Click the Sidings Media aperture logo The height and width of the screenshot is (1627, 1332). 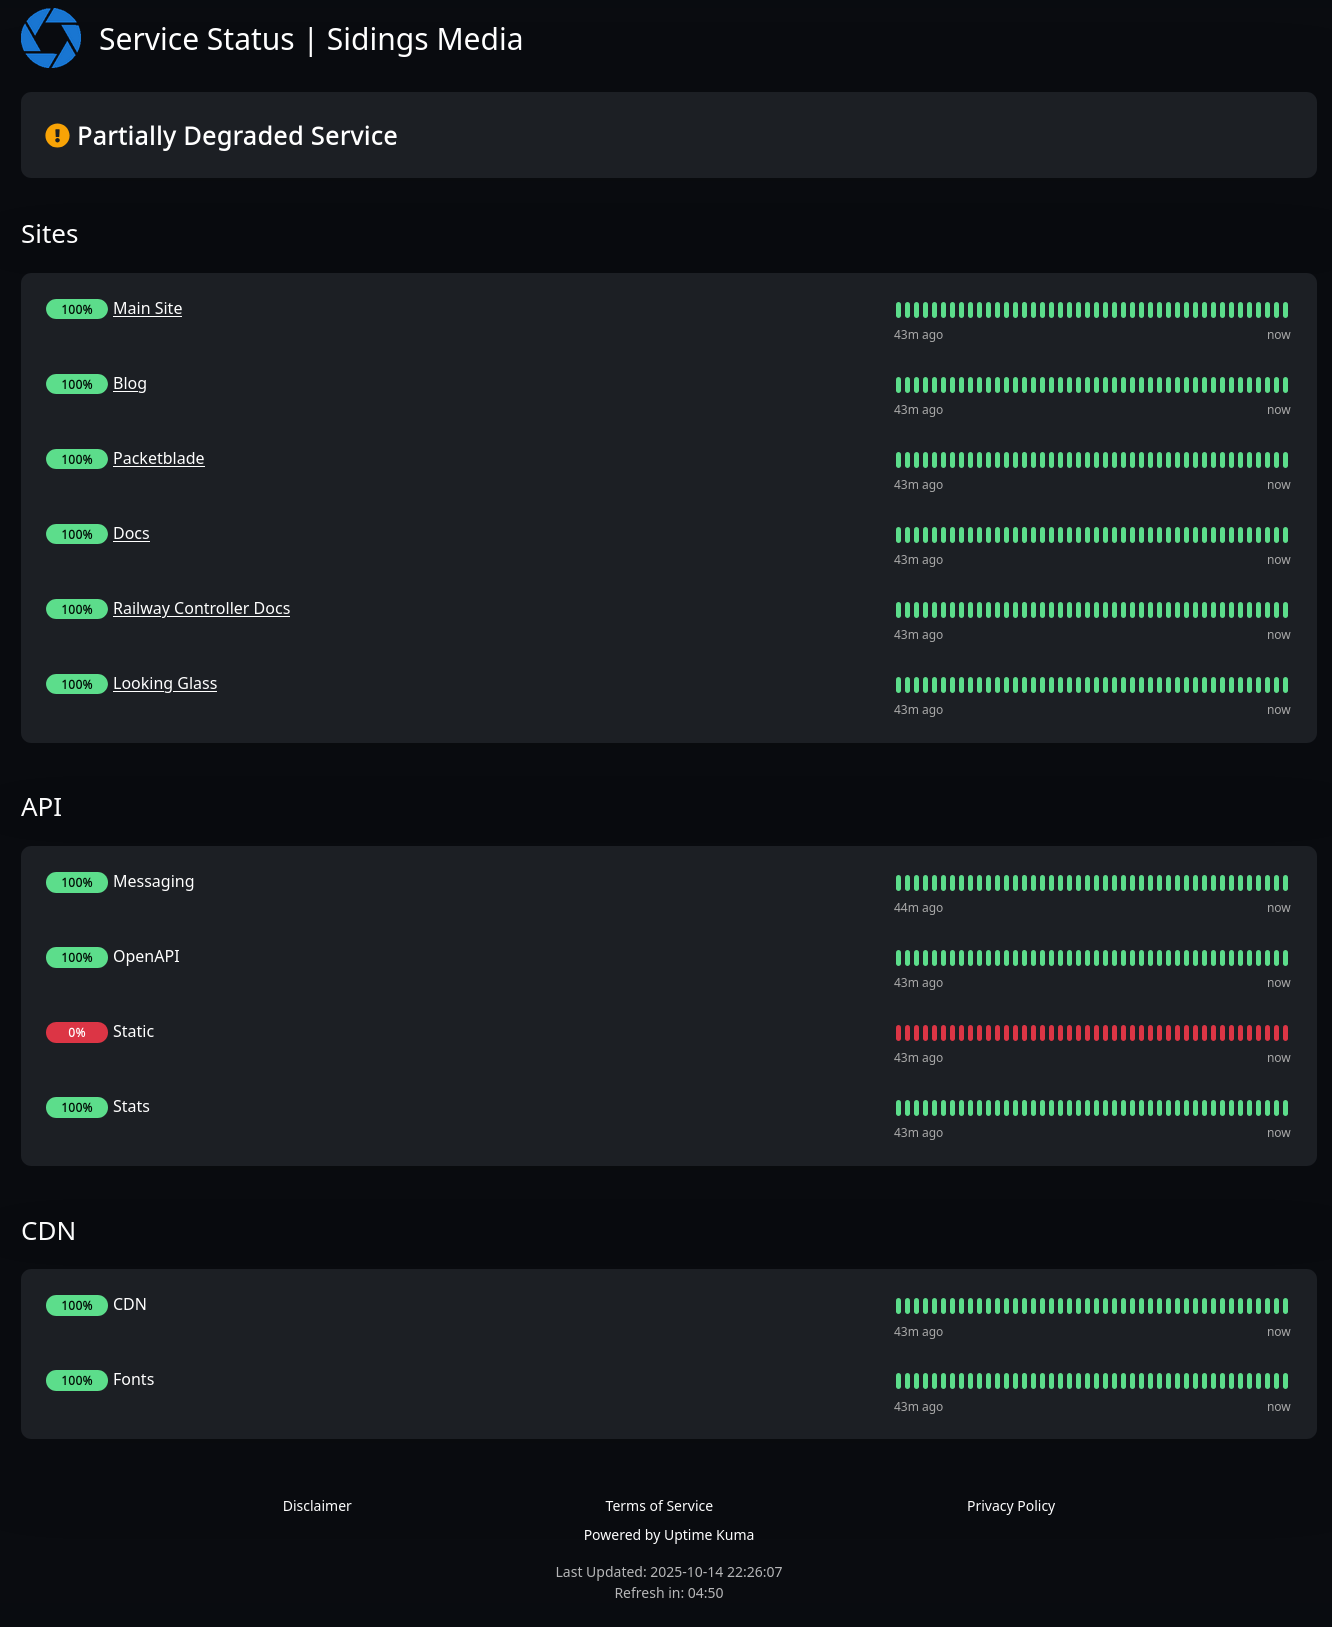point(51,39)
